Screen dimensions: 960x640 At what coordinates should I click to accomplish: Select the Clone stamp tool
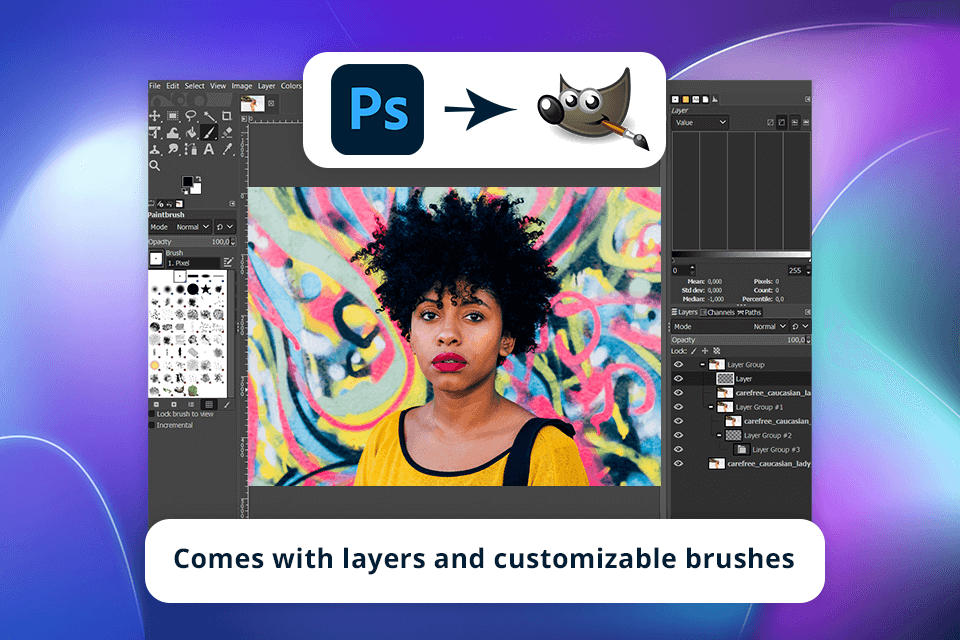(155, 149)
